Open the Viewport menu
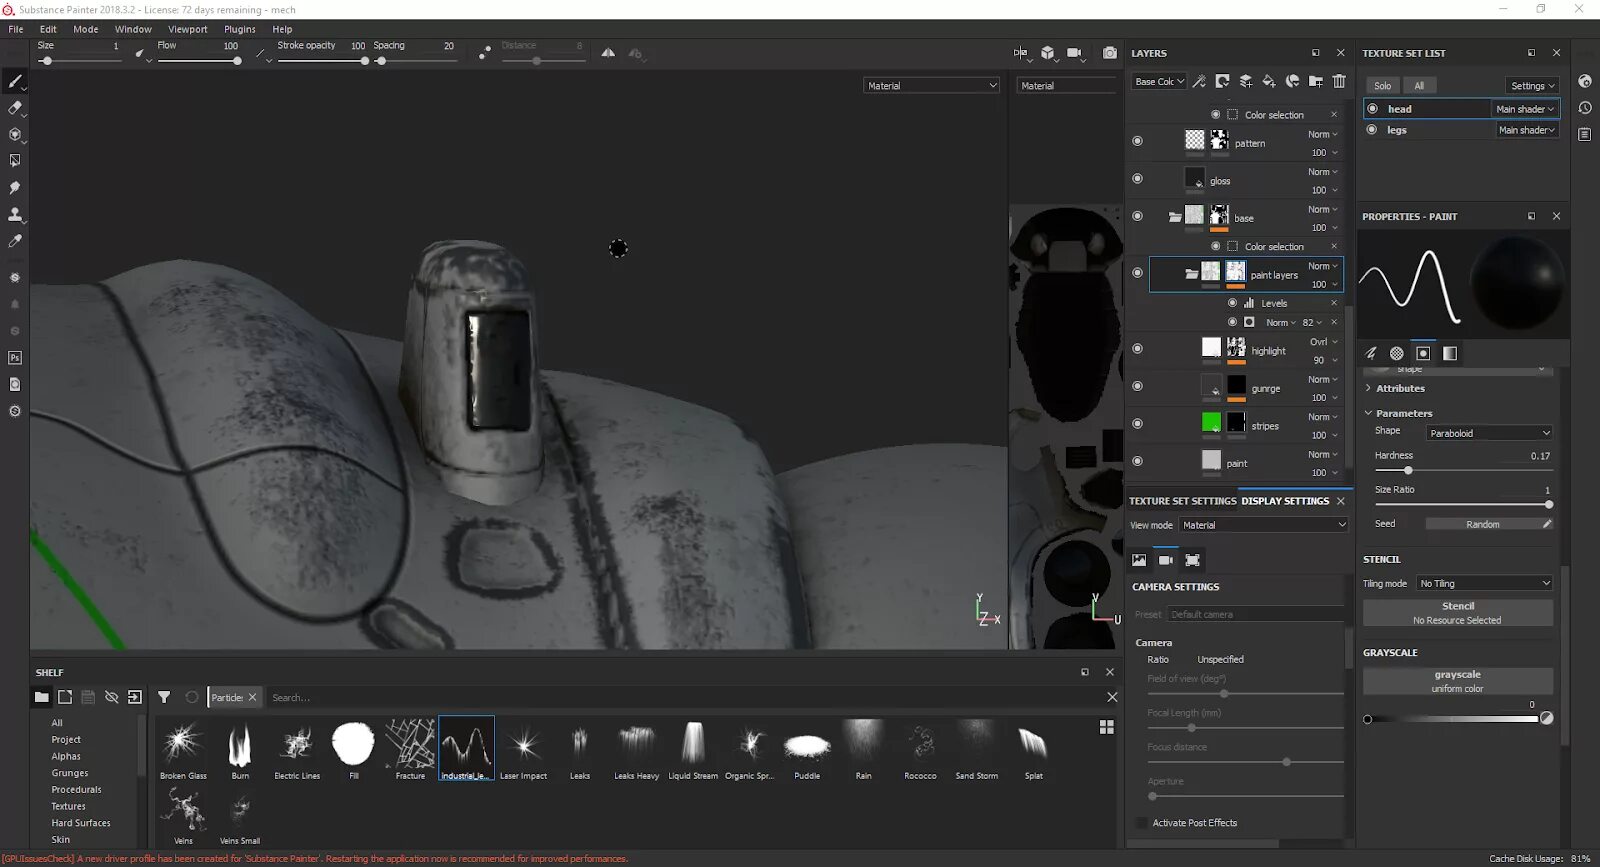 (187, 29)
